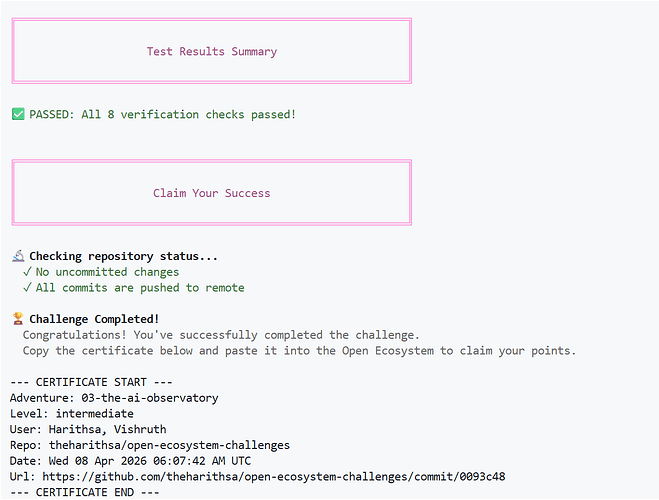Click the green checkmark emoji beside PASSED
The height and width of the screenshot is (500, 659).
pyautogui.click(x=18, y=114)
